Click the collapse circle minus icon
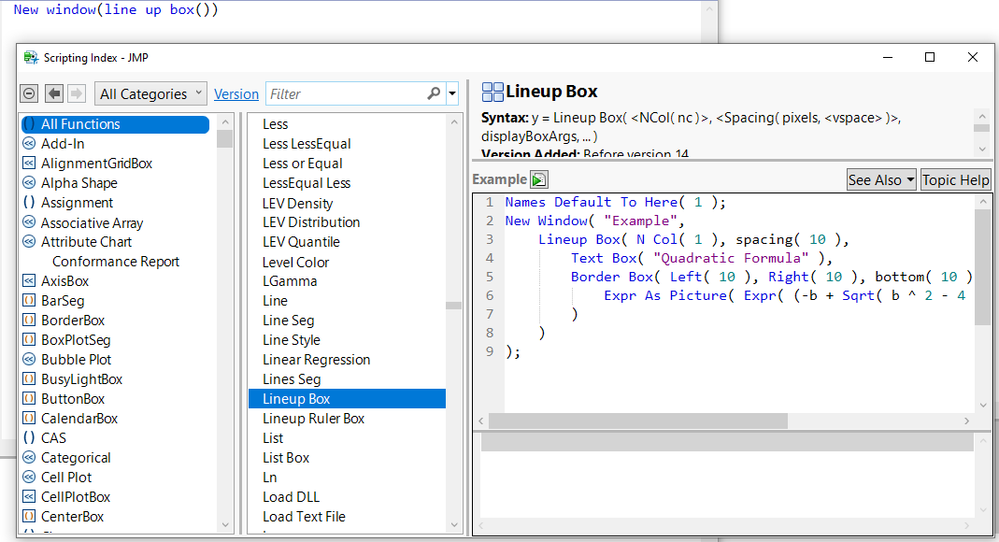The height and width of the screenshot is (542, 999). (30, 94)
